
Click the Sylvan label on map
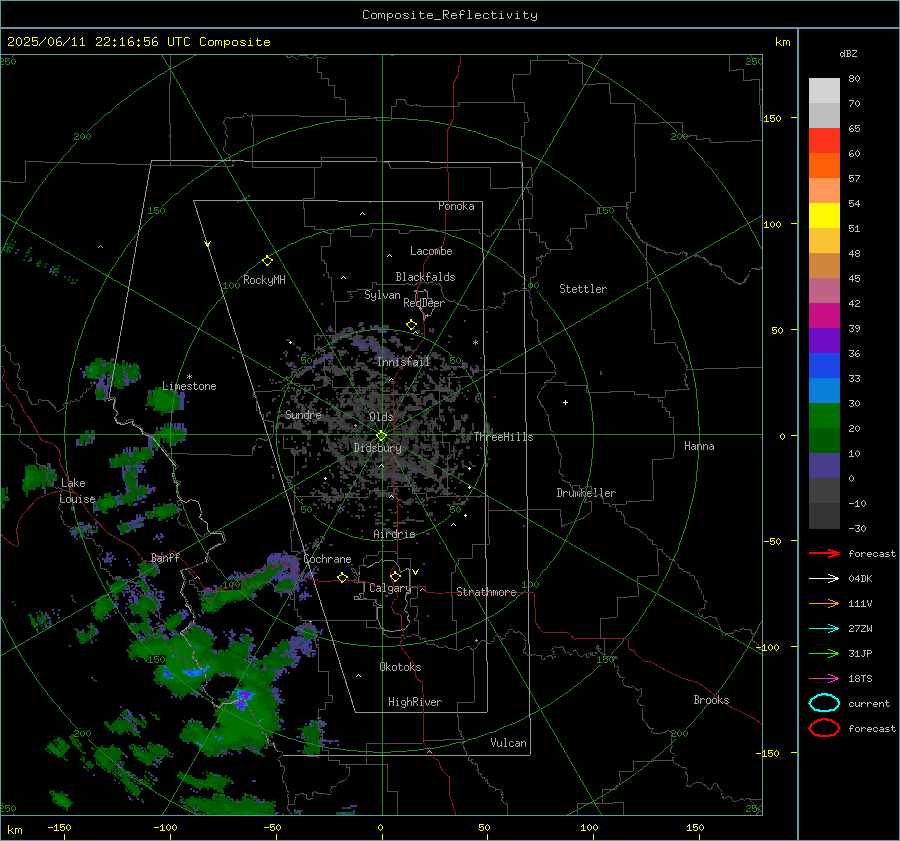pos(382,295)
